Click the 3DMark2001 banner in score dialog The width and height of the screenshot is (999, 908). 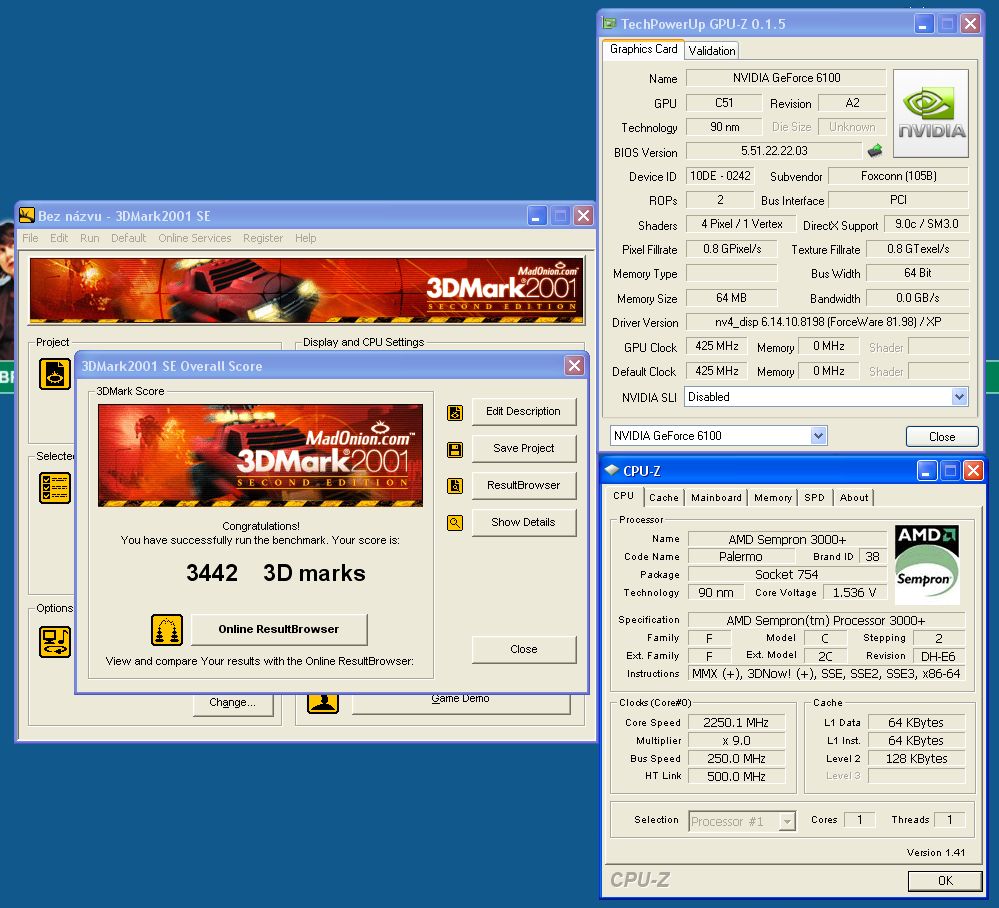tap(261, 455)
